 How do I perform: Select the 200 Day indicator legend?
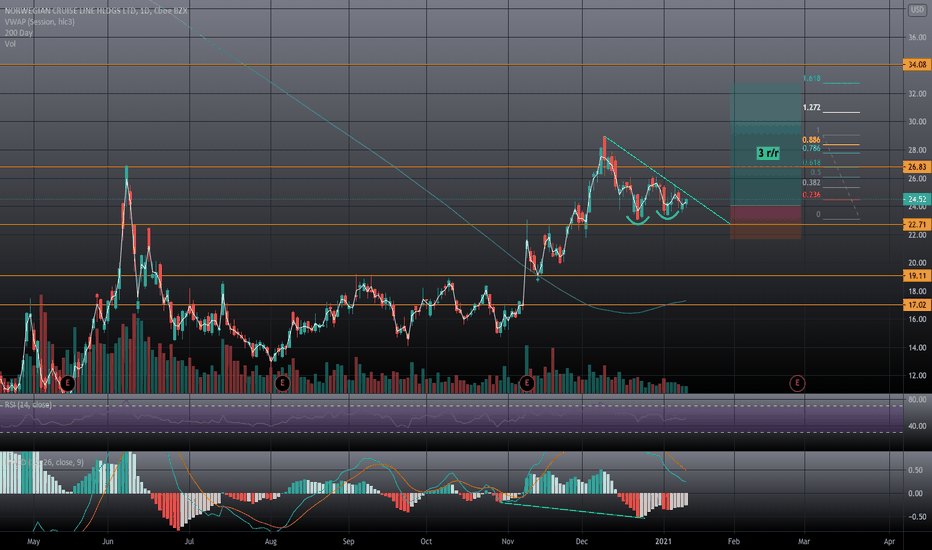click(x=18, y=33)
